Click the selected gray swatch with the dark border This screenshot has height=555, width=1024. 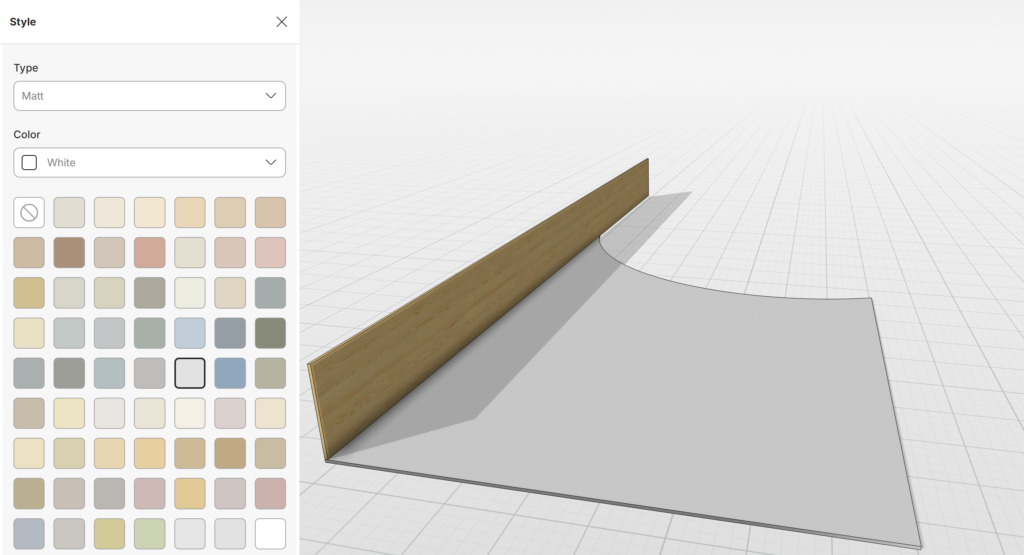coord(190,373)
